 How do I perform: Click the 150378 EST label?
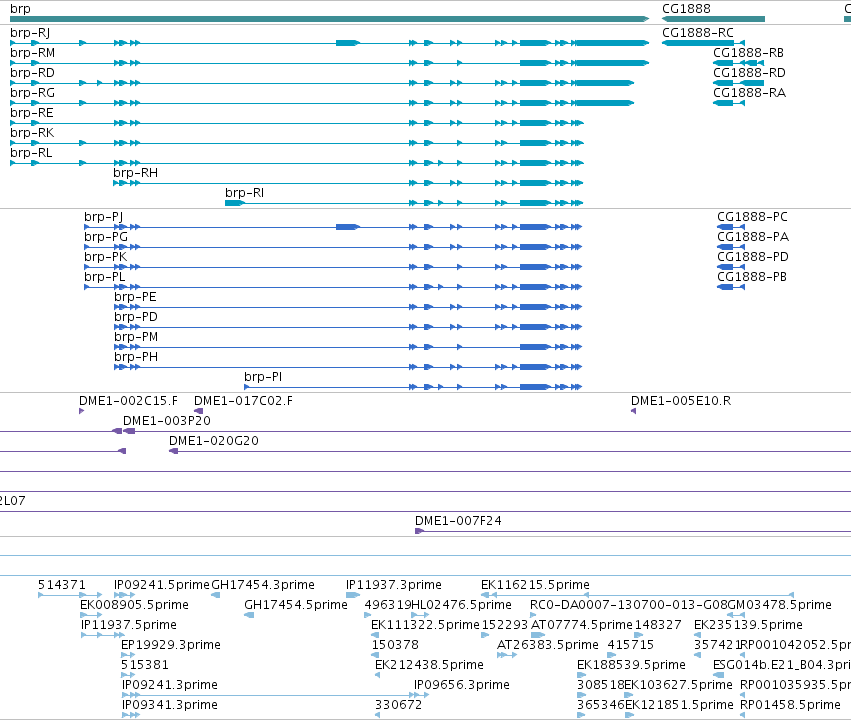tap(395, 645)
